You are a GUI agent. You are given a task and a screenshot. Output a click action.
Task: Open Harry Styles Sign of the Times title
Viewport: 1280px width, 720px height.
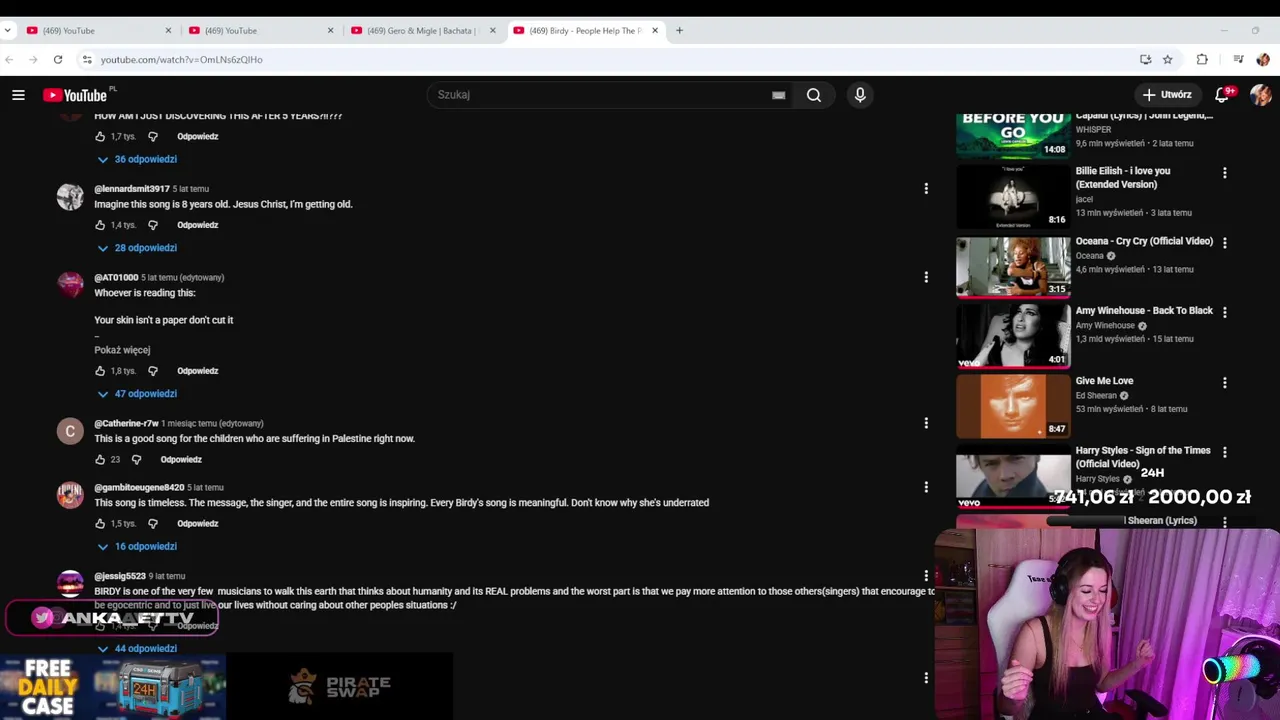click(1143, 457)
